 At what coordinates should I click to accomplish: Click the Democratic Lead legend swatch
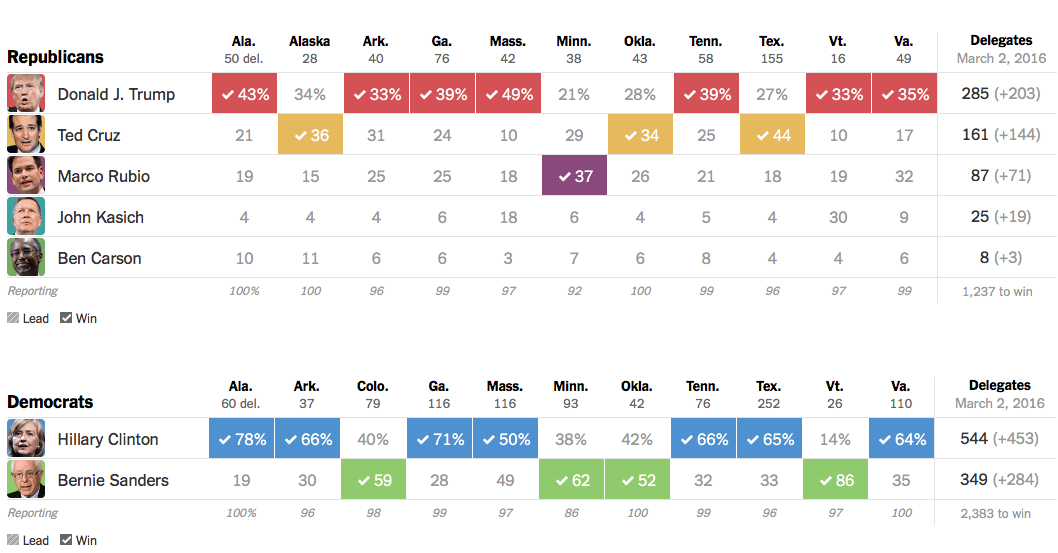[x=13, y=540]
